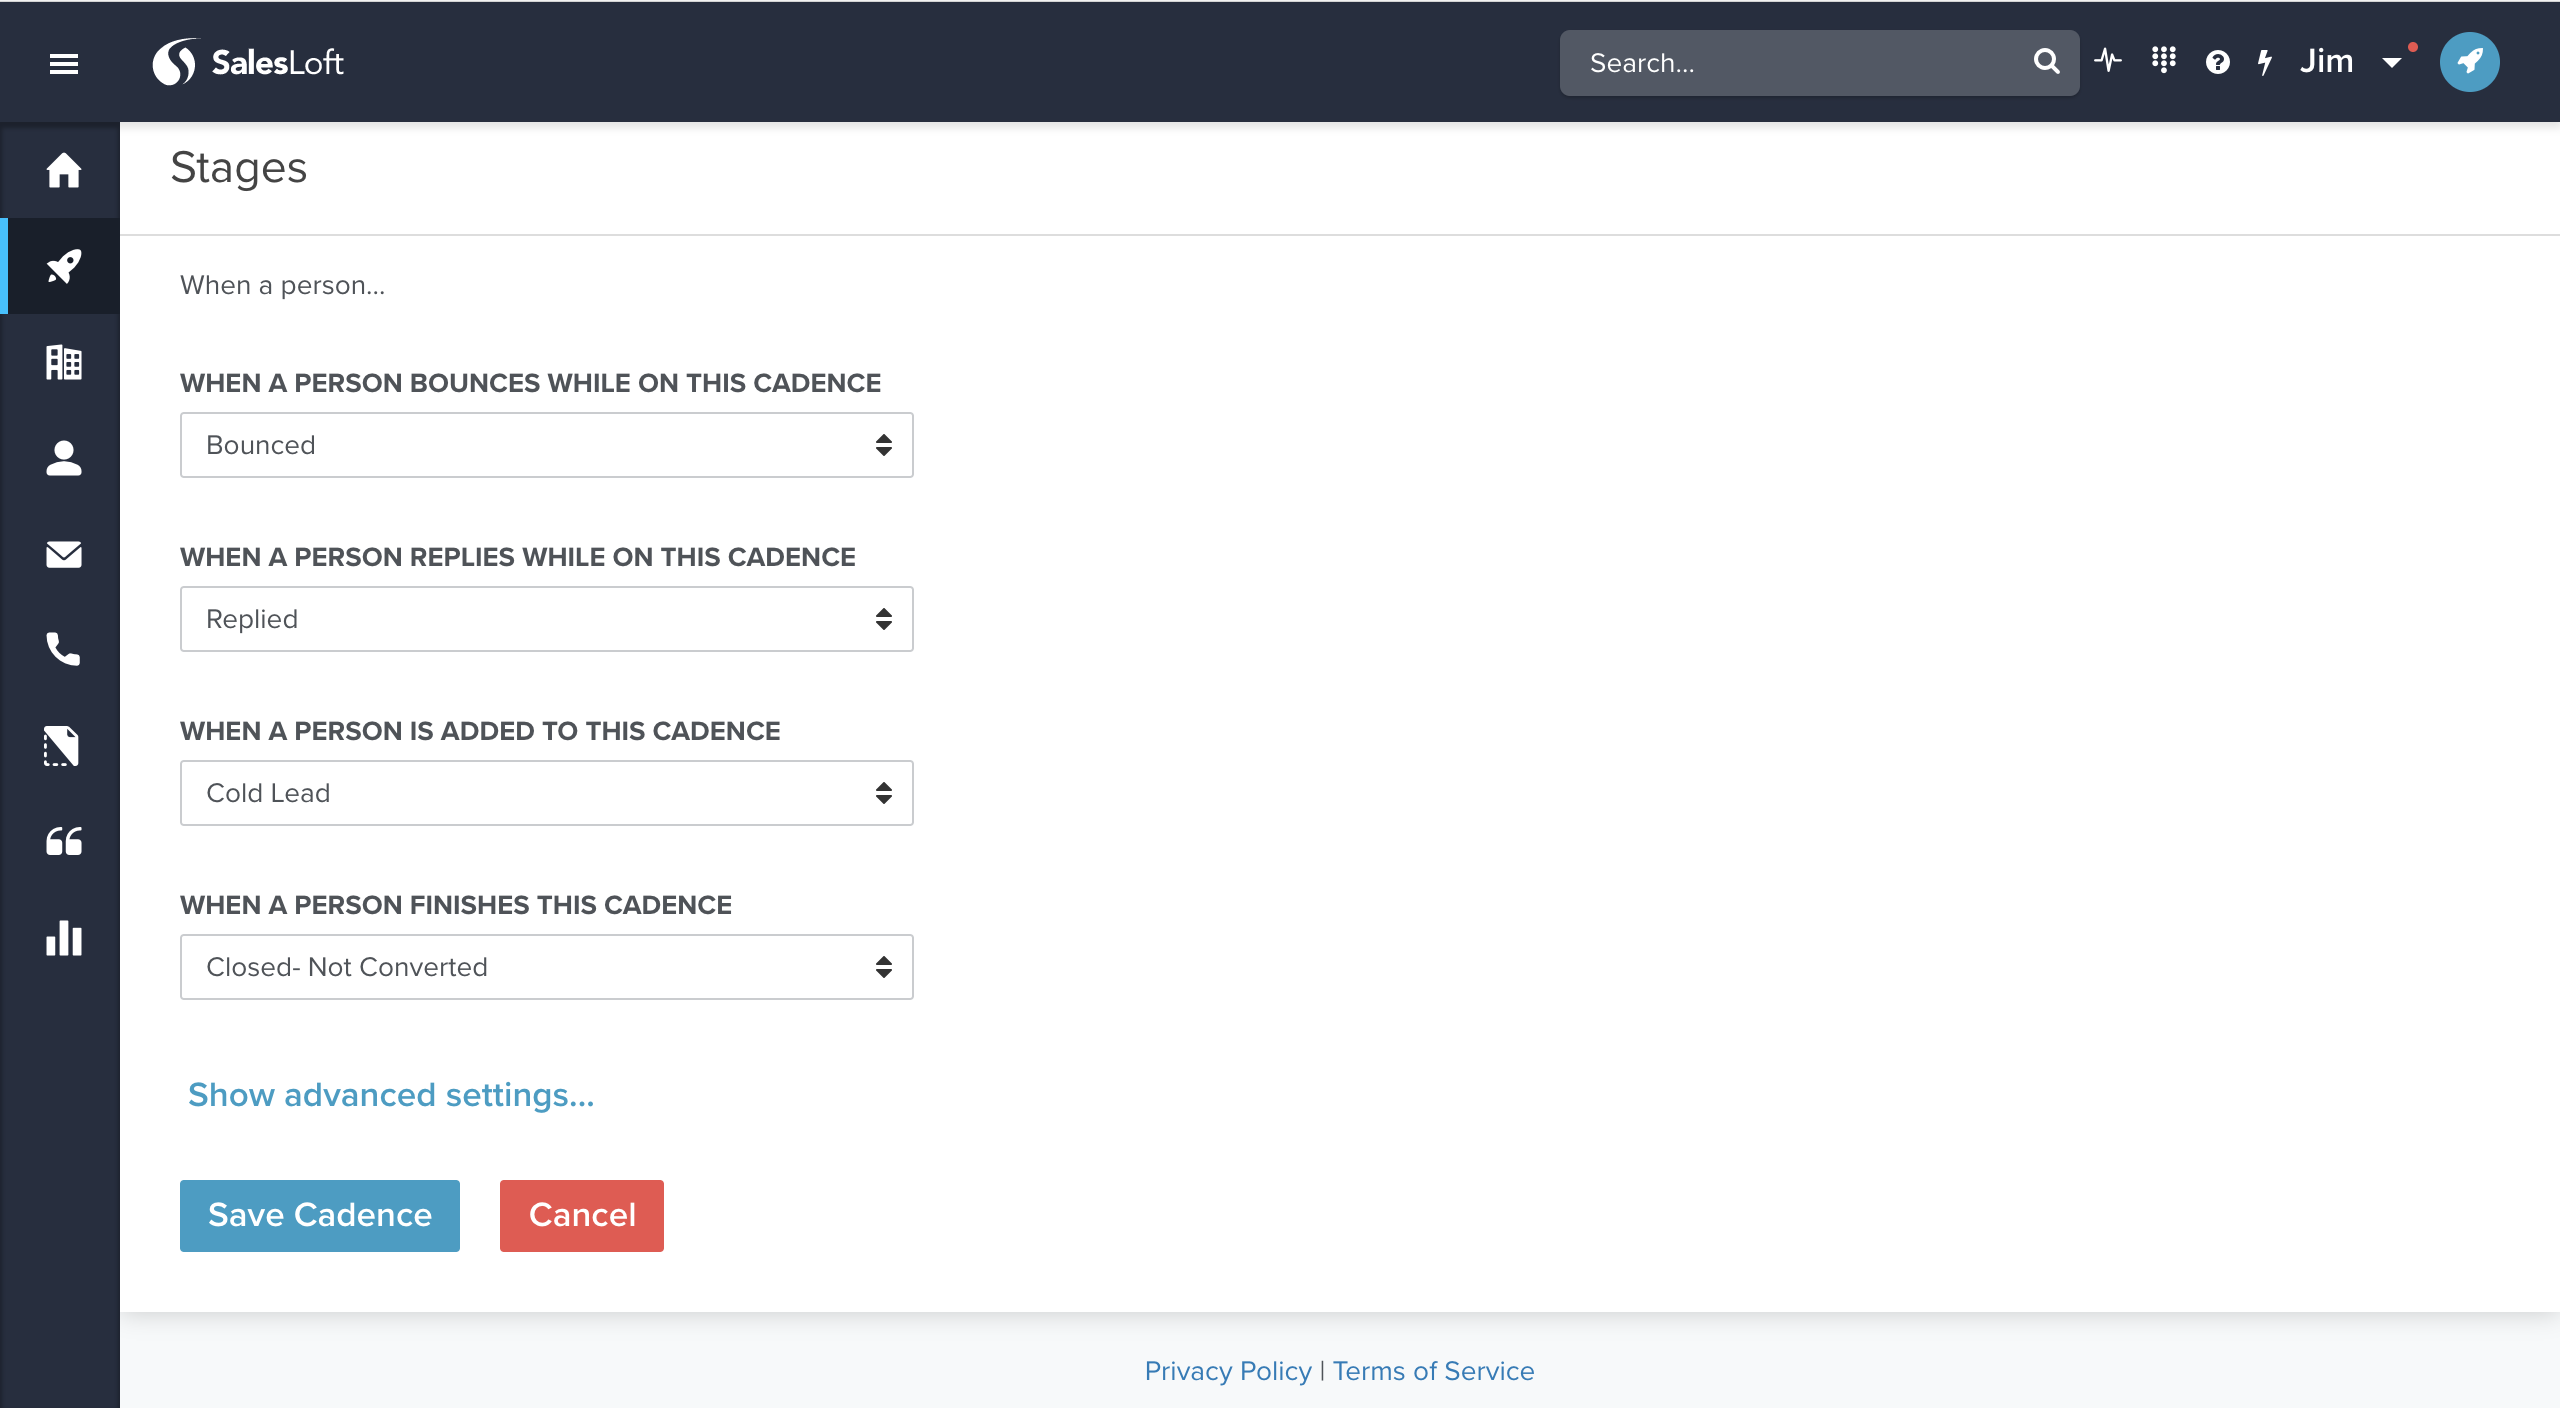
Task: Open Snippets quote icon in sidebar
Action: [64, 842]
